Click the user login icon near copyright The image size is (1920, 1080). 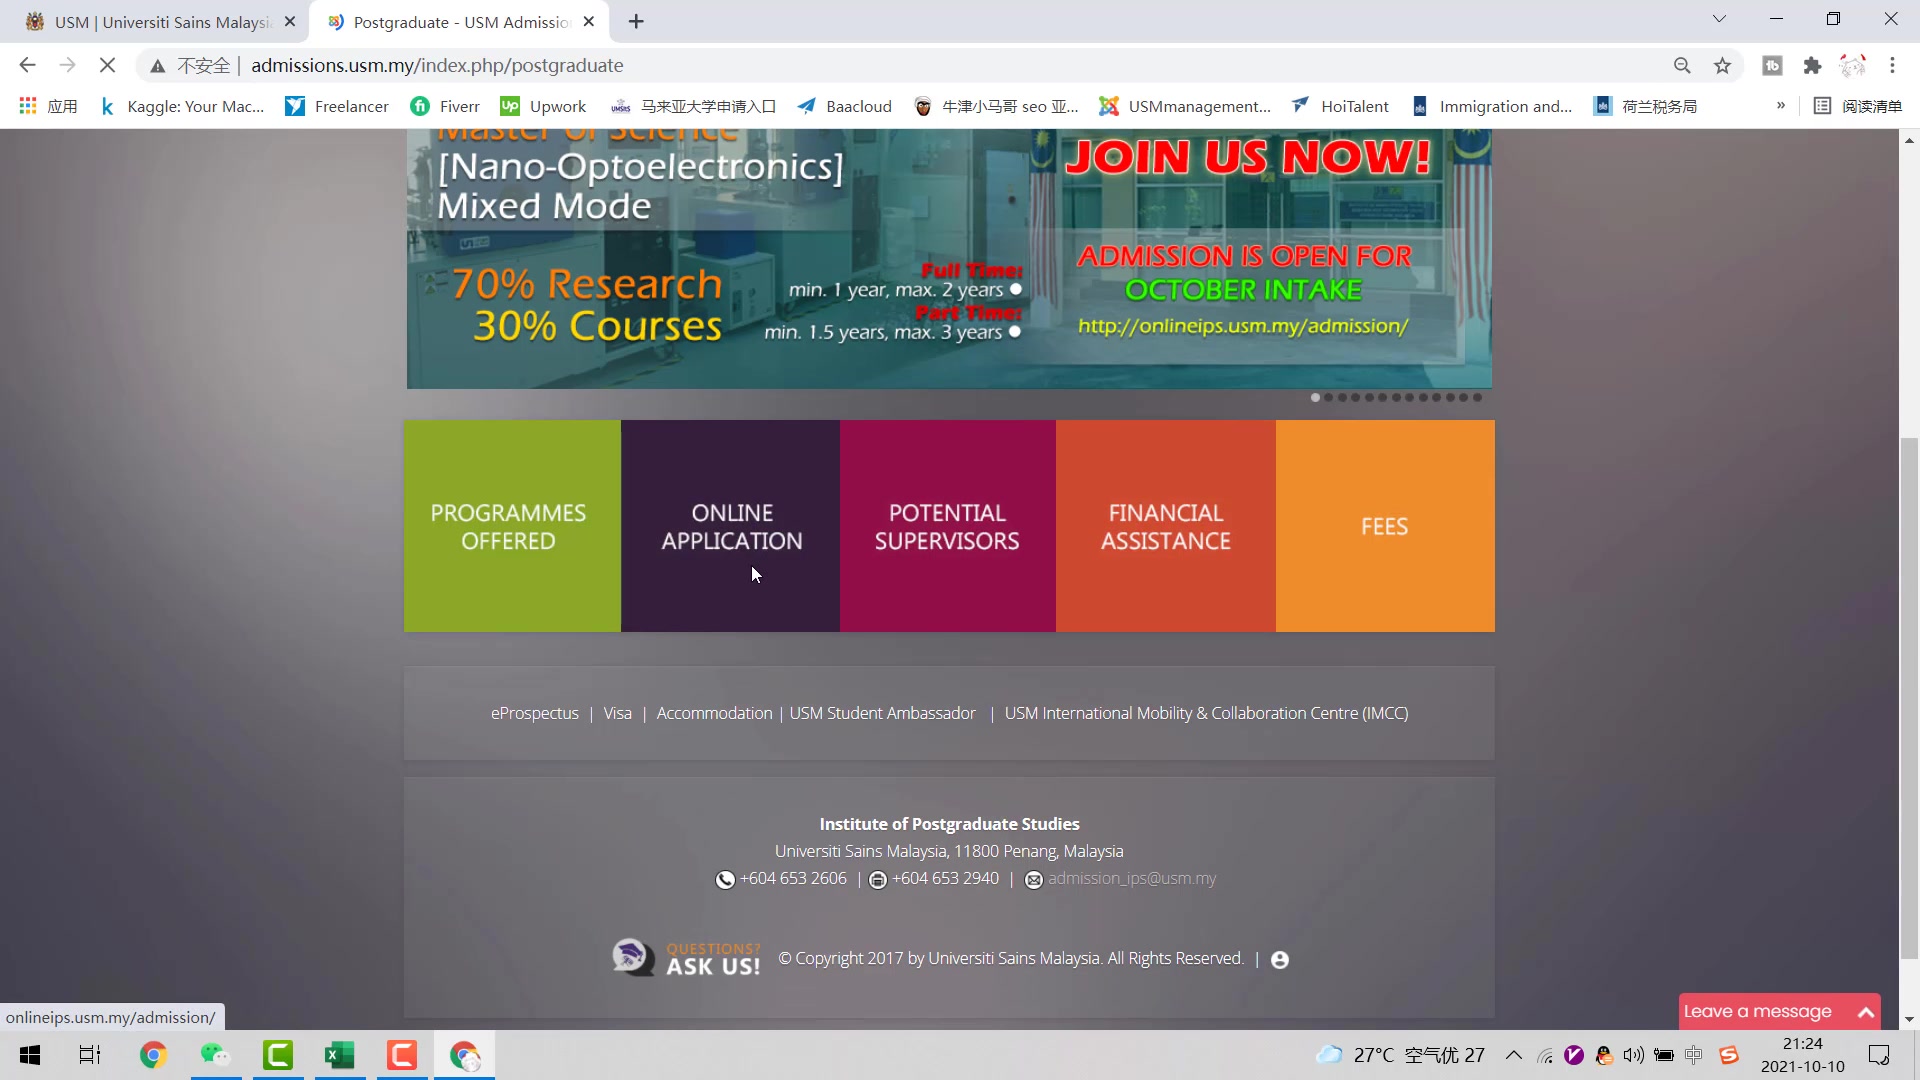(x=1279, y=959)
